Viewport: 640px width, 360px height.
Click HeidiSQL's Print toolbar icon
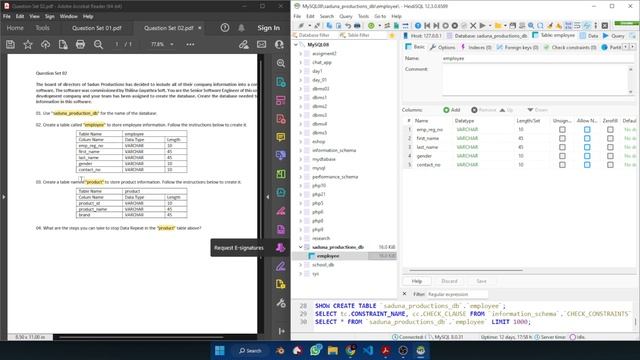tap(357, 25)
